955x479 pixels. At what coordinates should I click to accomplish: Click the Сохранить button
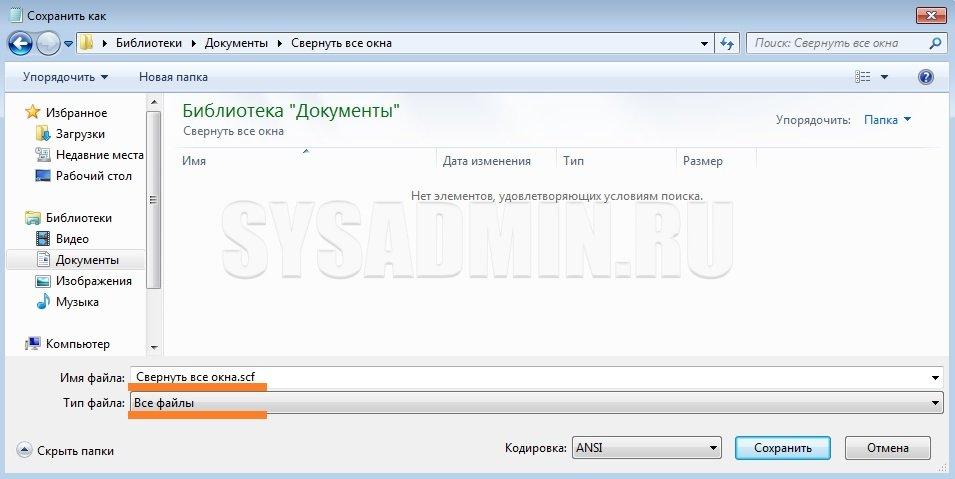click(x=783, y=448)
